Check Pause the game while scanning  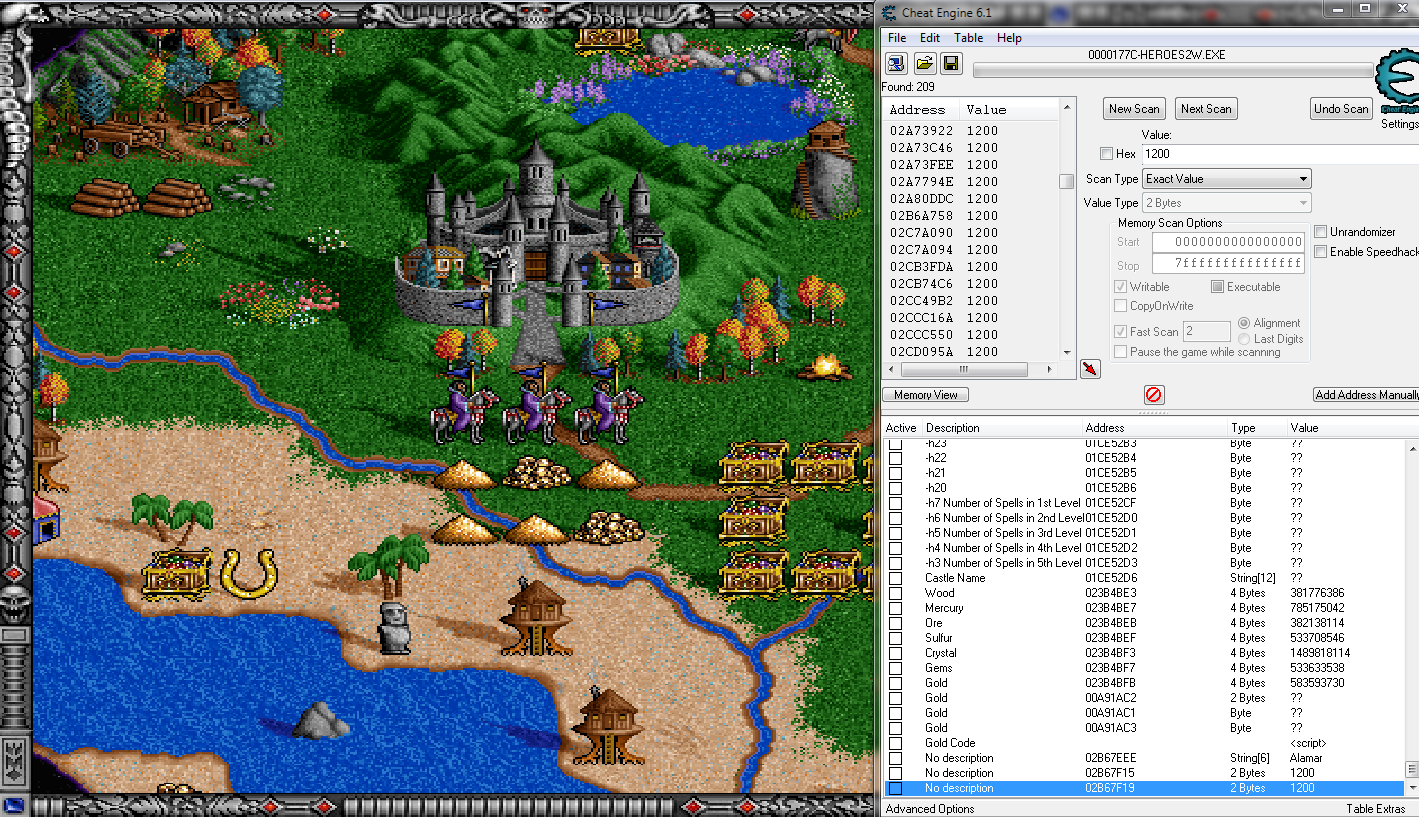pos(1121,352)
